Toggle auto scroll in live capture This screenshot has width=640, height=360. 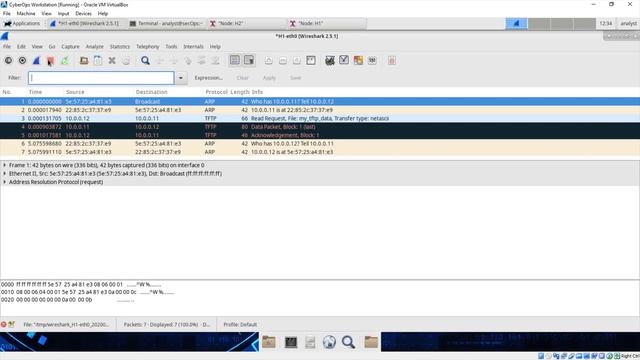tap(249, 61)
